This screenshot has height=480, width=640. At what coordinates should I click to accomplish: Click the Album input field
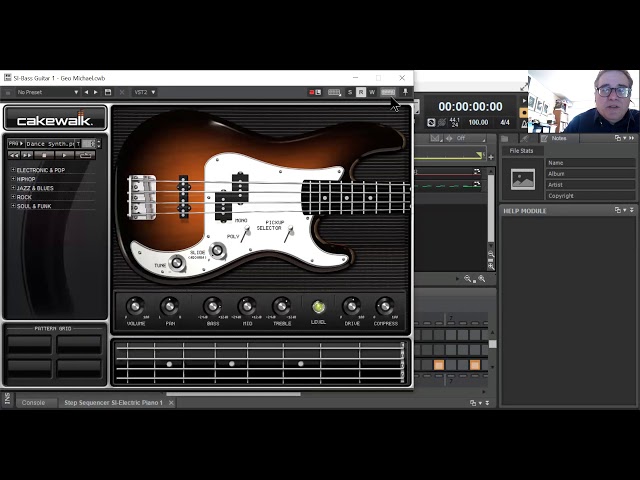point(591,173)
